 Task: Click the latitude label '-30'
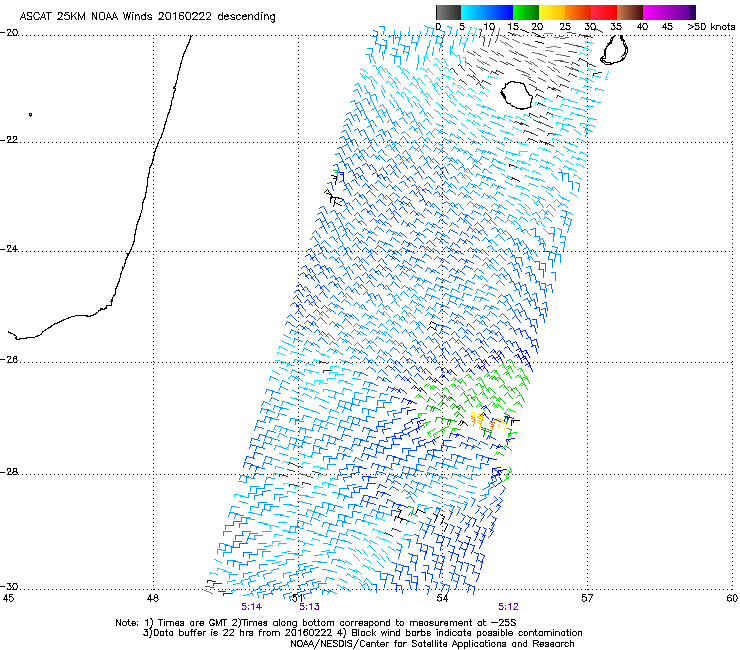coord(9,586)
